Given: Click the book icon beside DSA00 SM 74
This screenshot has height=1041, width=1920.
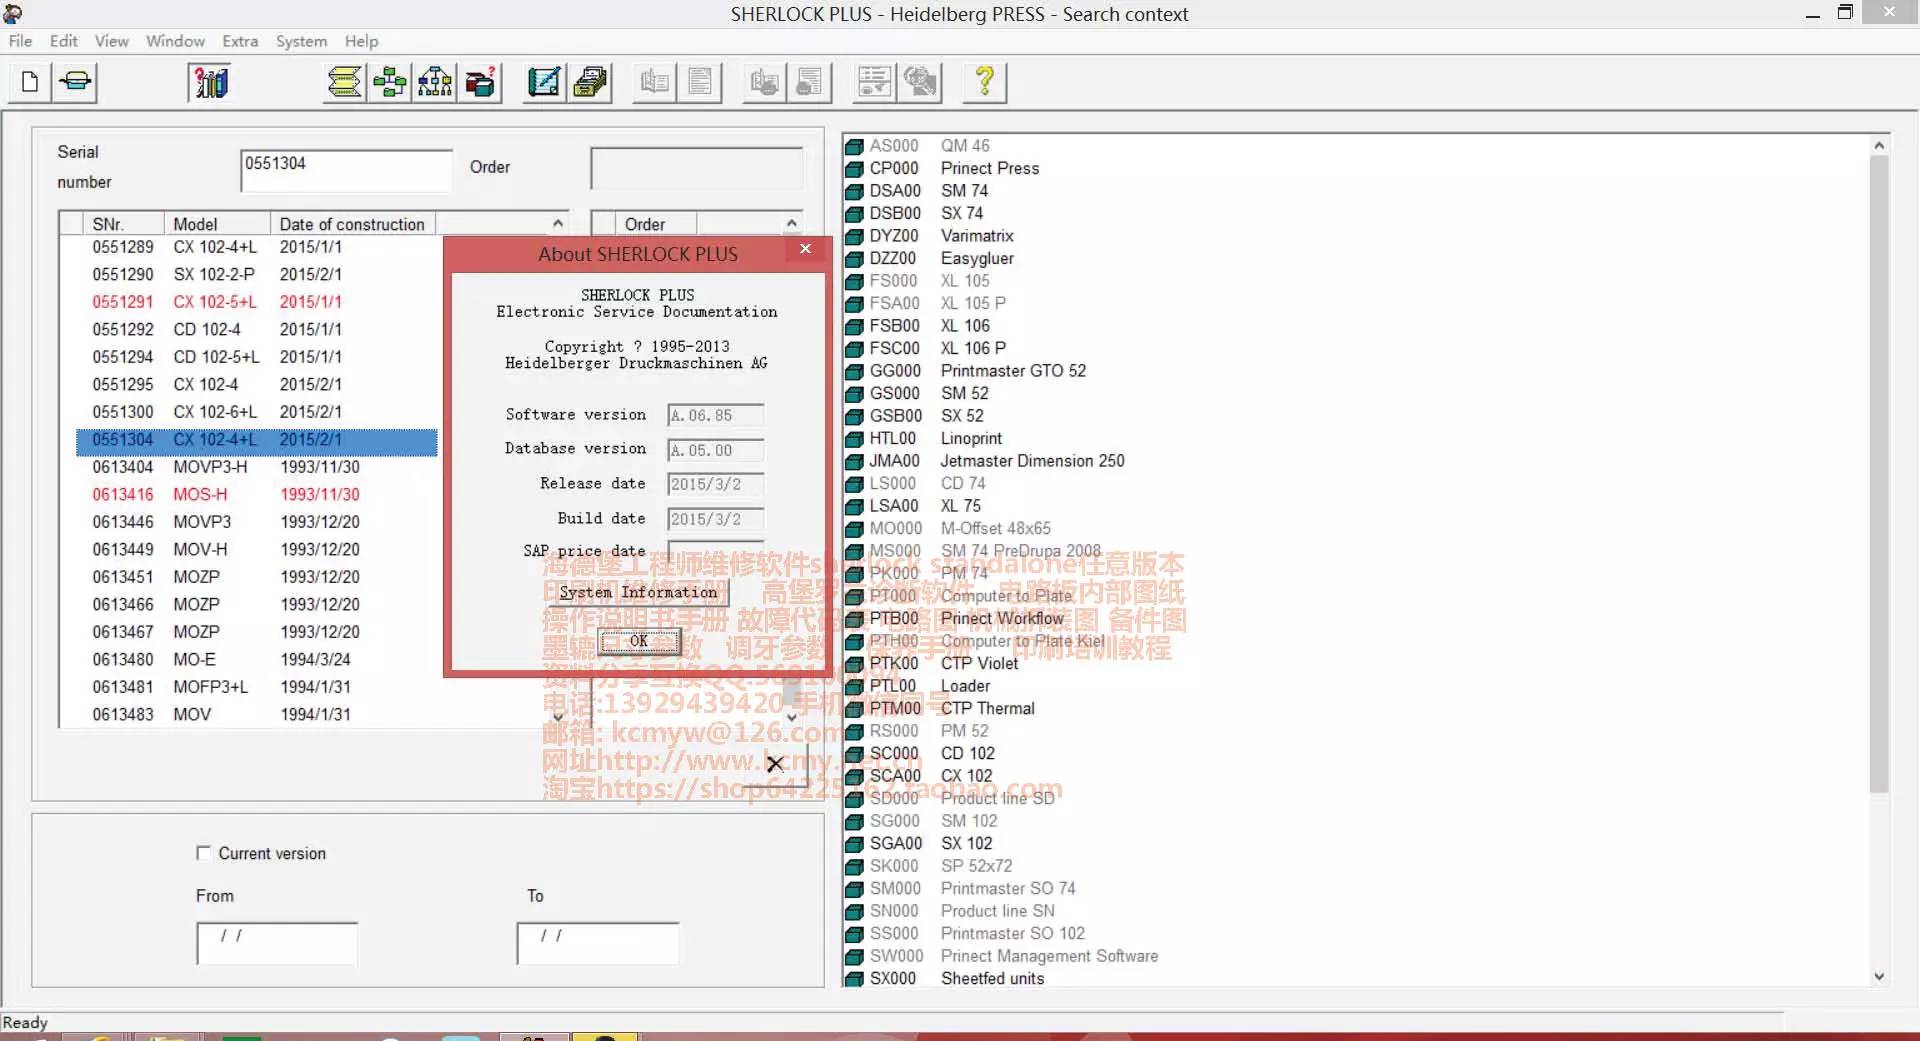Looking at the screenshot, I should 854,191.
